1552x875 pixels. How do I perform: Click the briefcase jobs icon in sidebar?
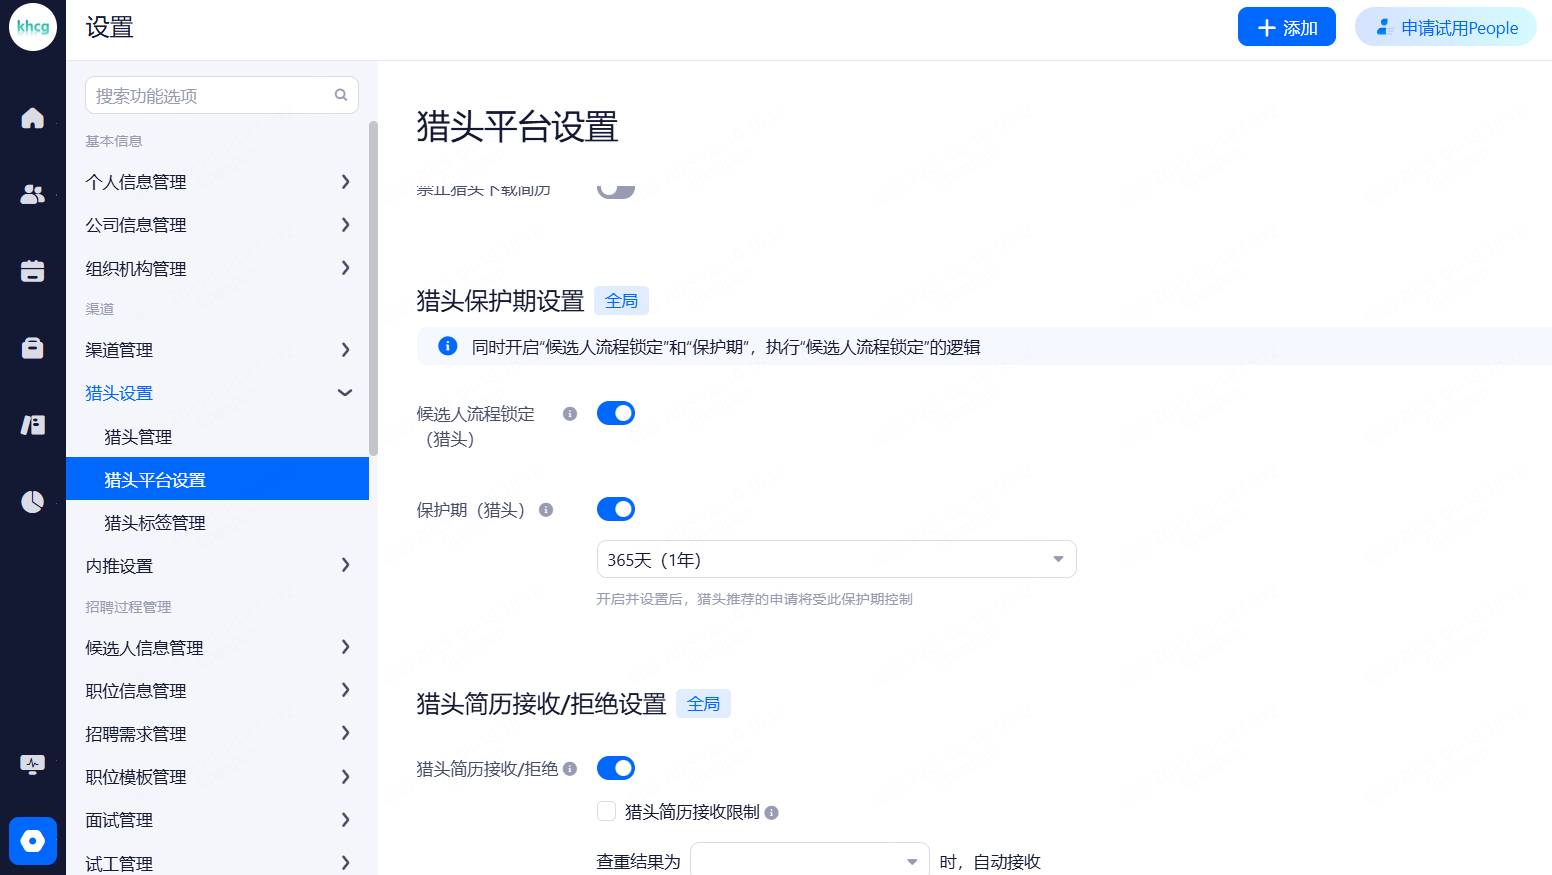tap(32, 348)
